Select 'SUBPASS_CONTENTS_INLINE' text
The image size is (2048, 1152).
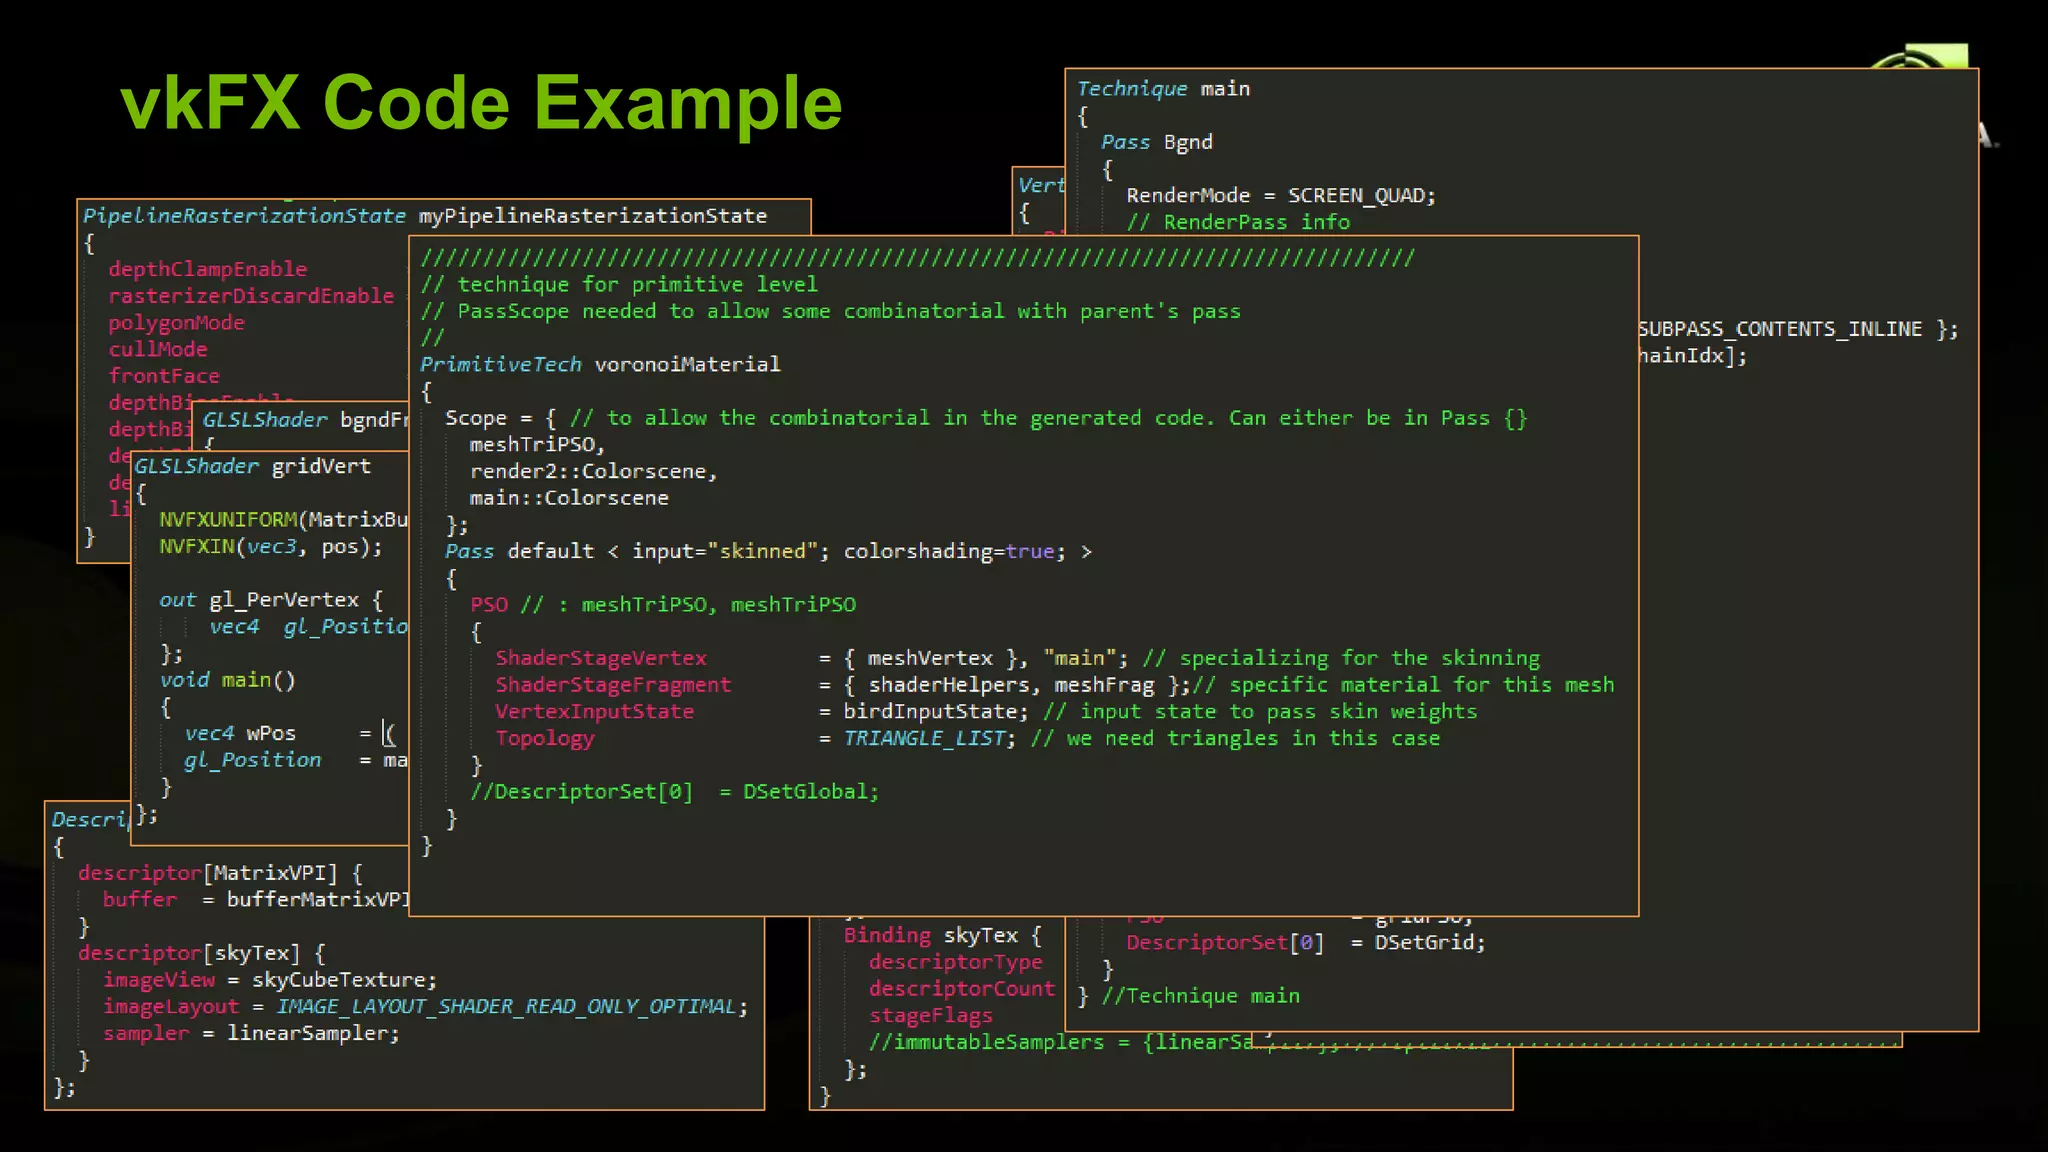pyautogui.click(x=1780, y=329)
